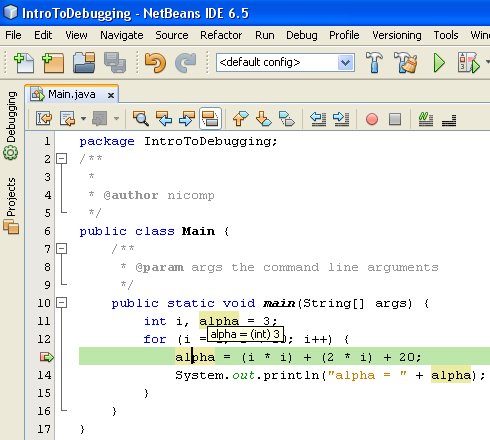The height and width of the screenshot is (440, 490).
Task: Run Main Project with green arrow
Action: tap(439, 63)
